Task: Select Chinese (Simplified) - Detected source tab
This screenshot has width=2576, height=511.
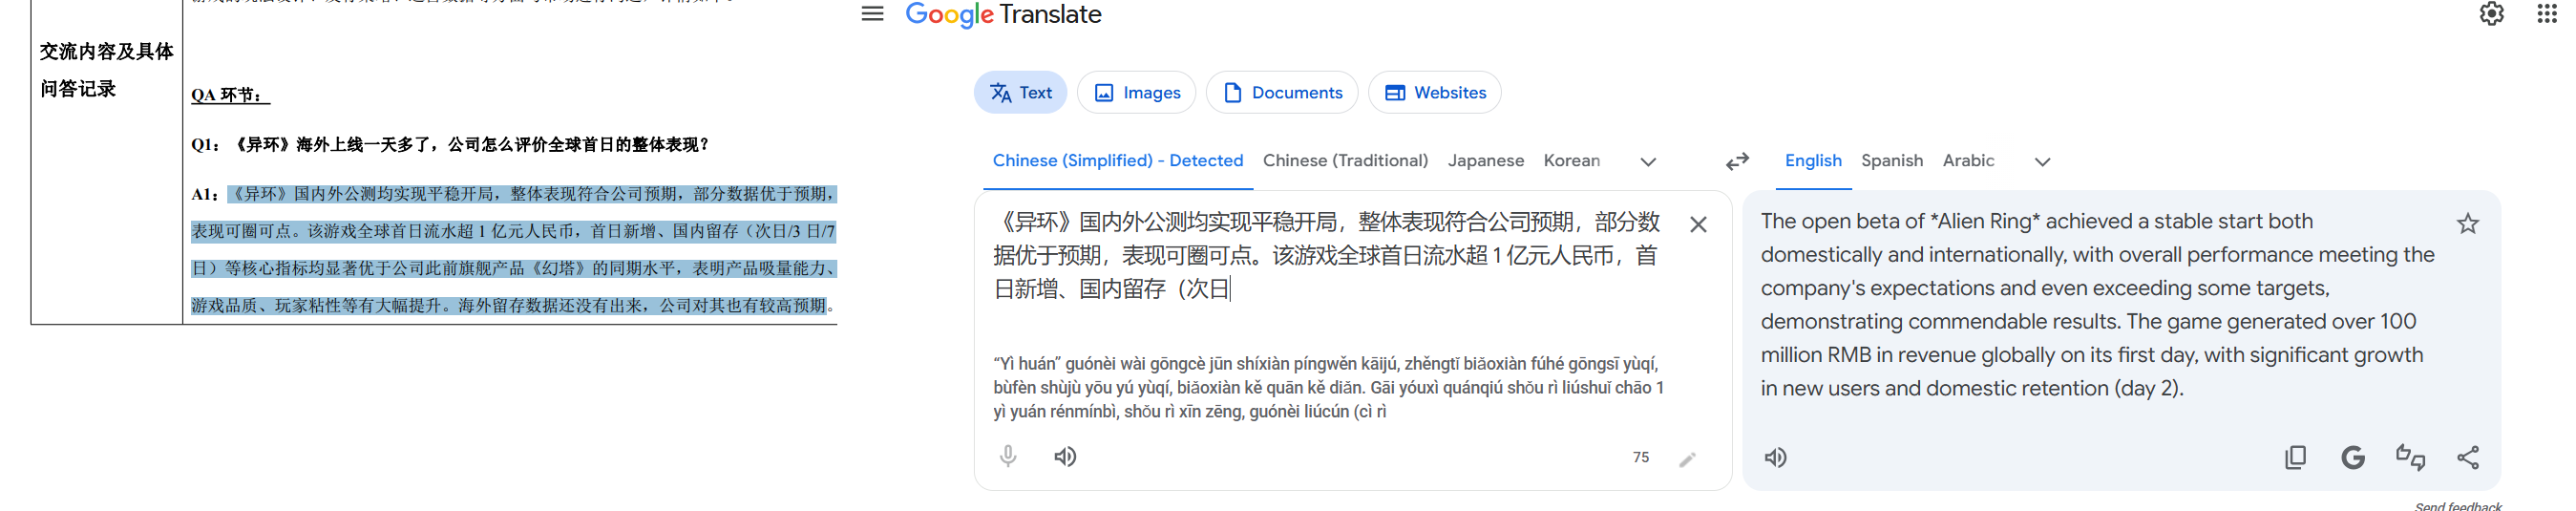Action: [1117, 160]
